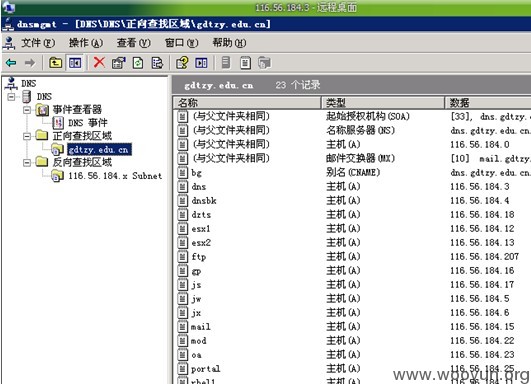The image size is (531, 384).
Task: Click the DNS console icon beside 文件 menu
Action: click(9, 43)
